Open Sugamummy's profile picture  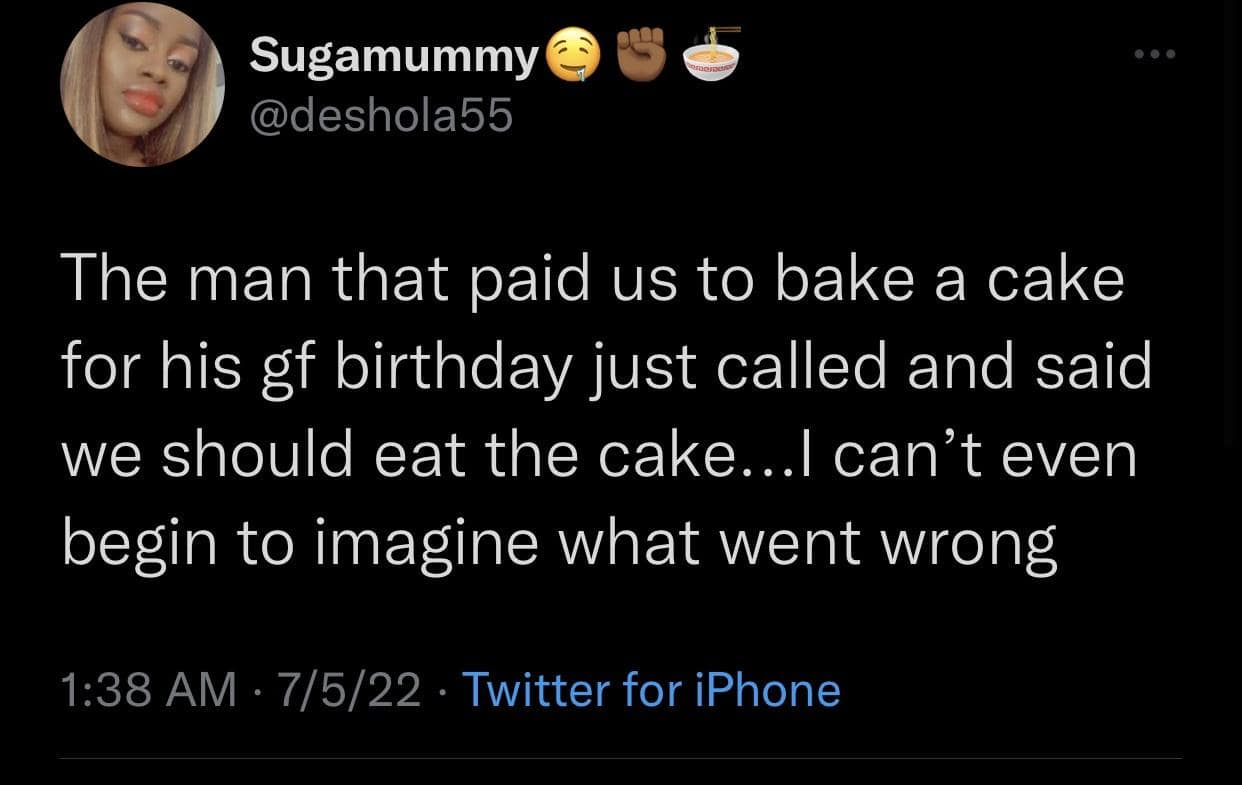click(142, 84)
